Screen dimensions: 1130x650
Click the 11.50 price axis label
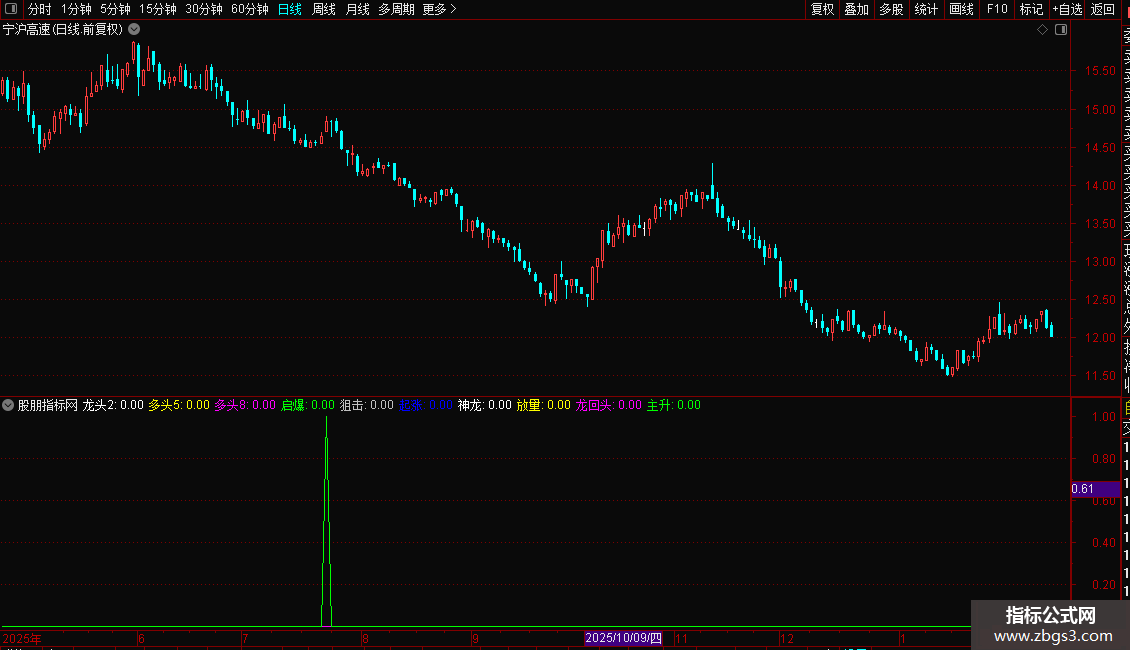1100,376
